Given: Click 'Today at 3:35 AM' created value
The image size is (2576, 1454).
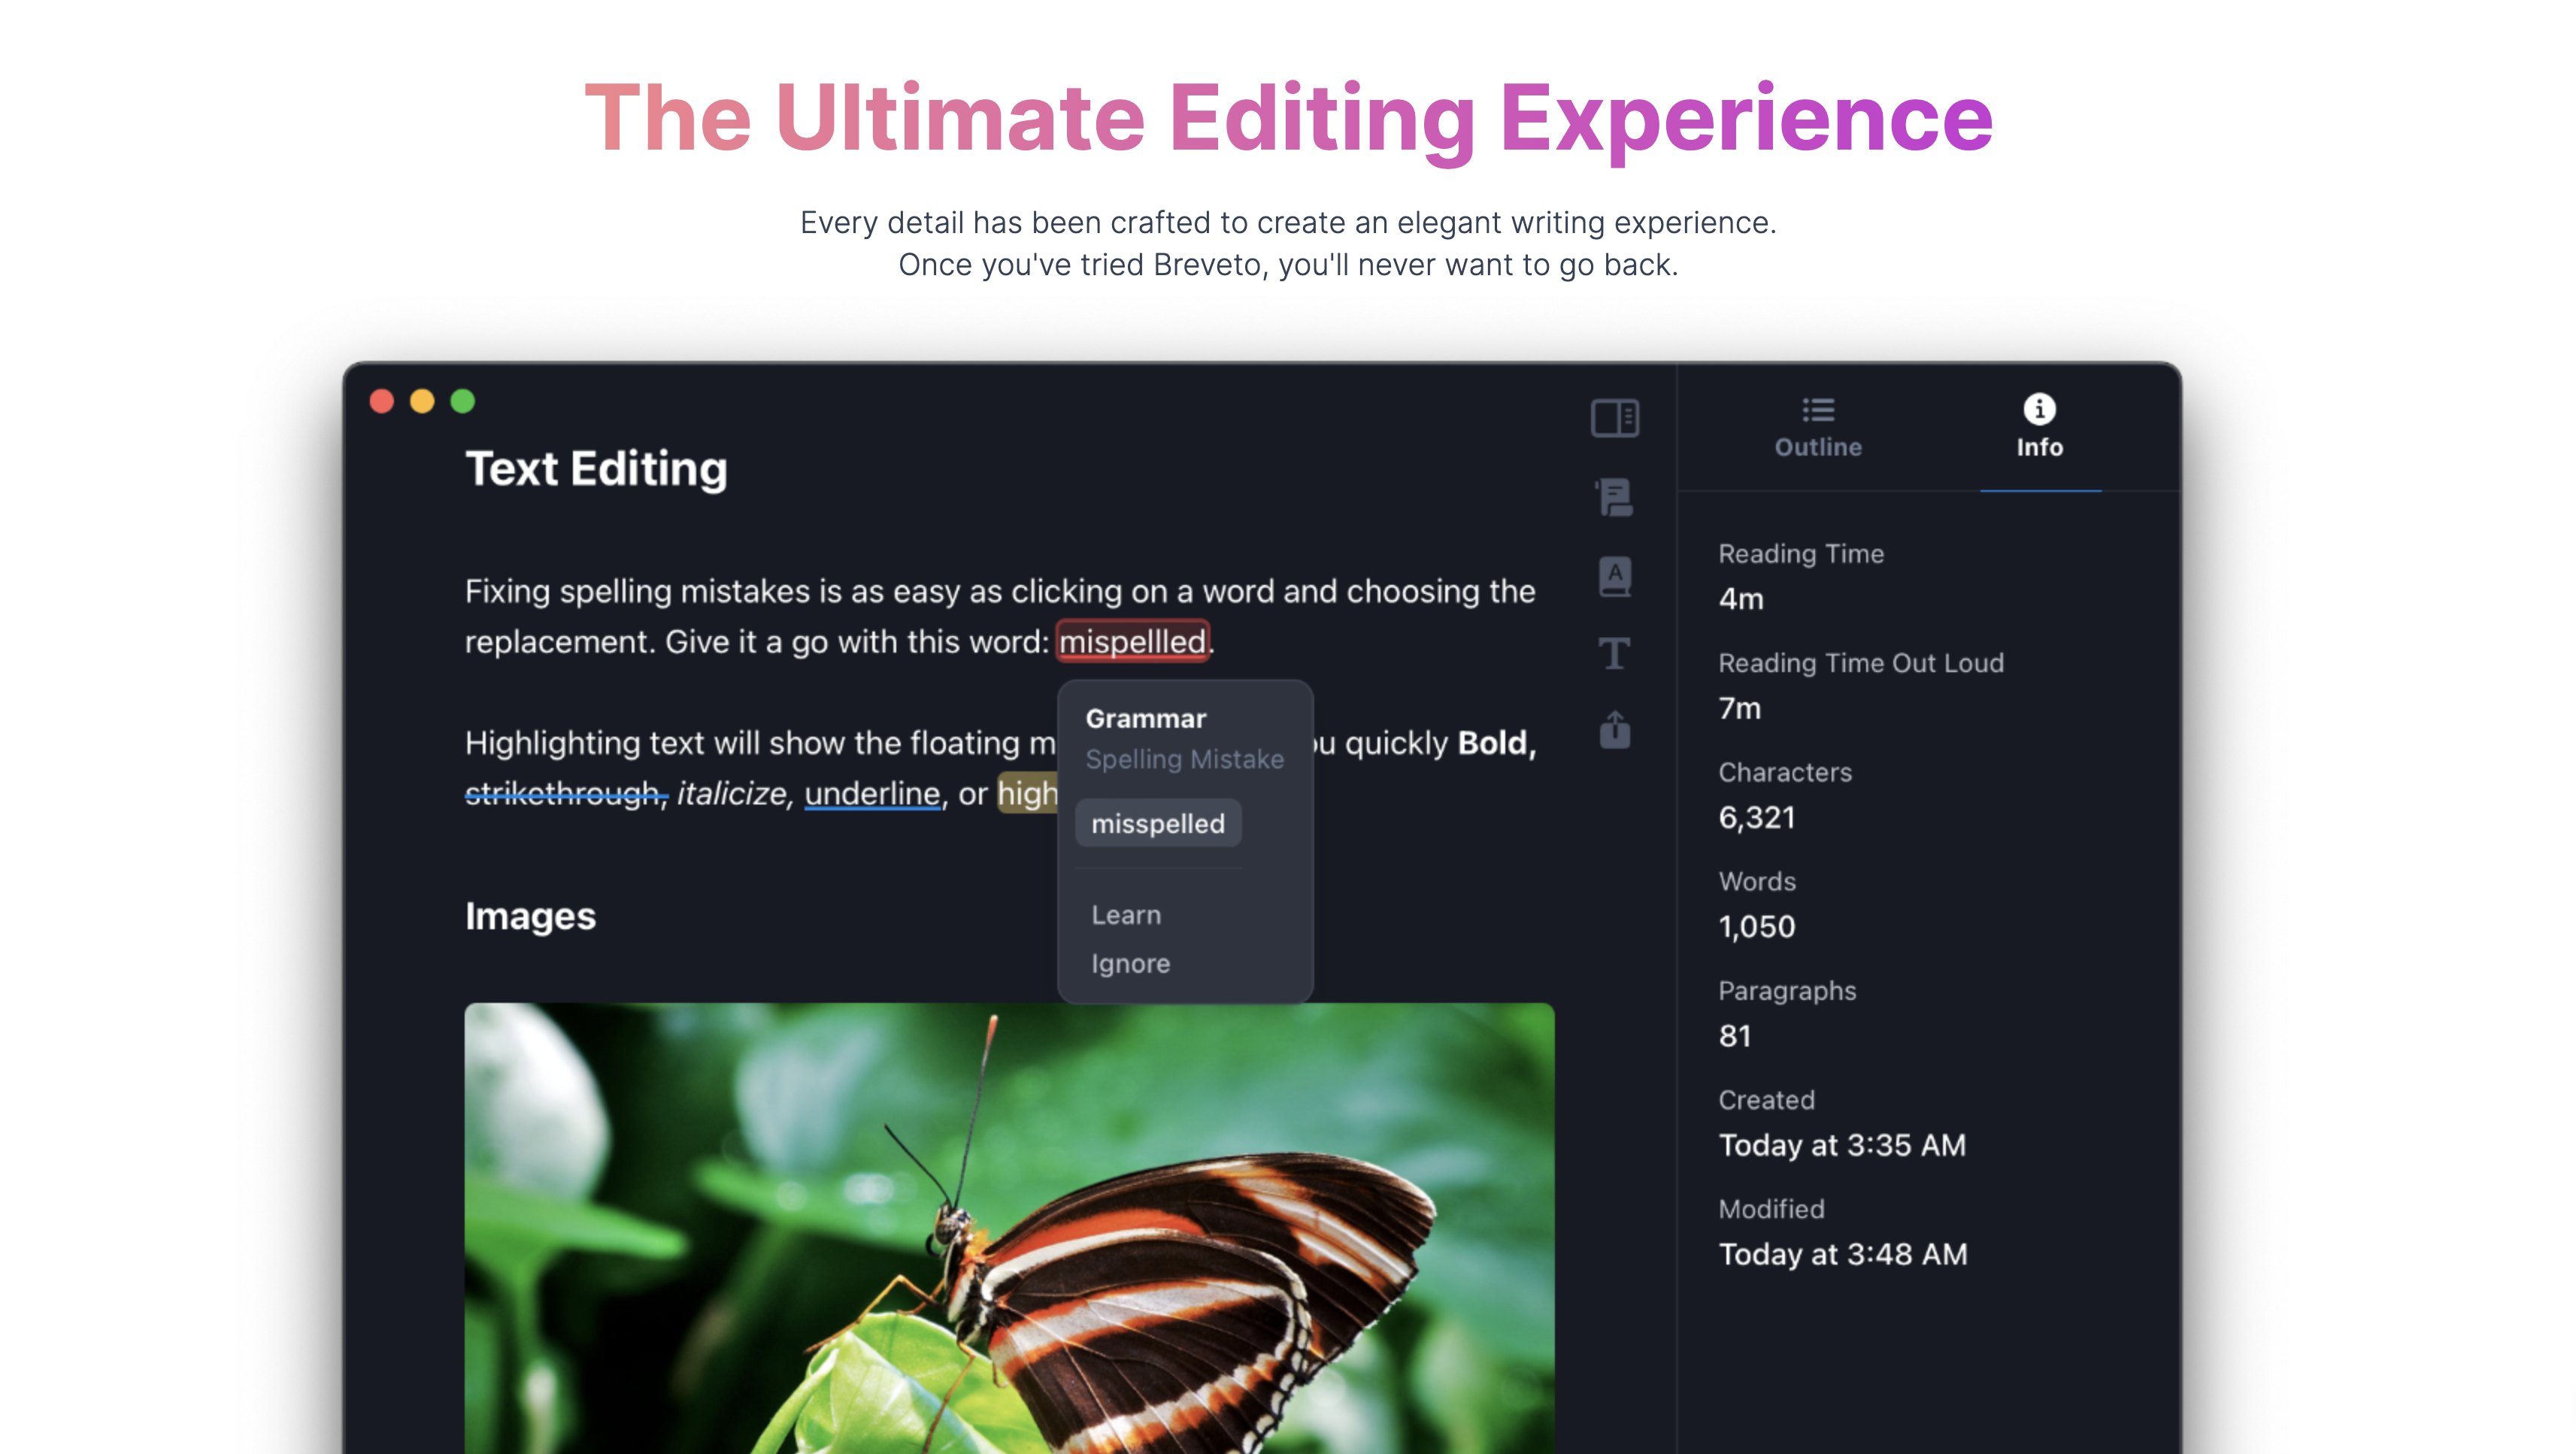Looking at the screenshot, I should 1842,1144.
